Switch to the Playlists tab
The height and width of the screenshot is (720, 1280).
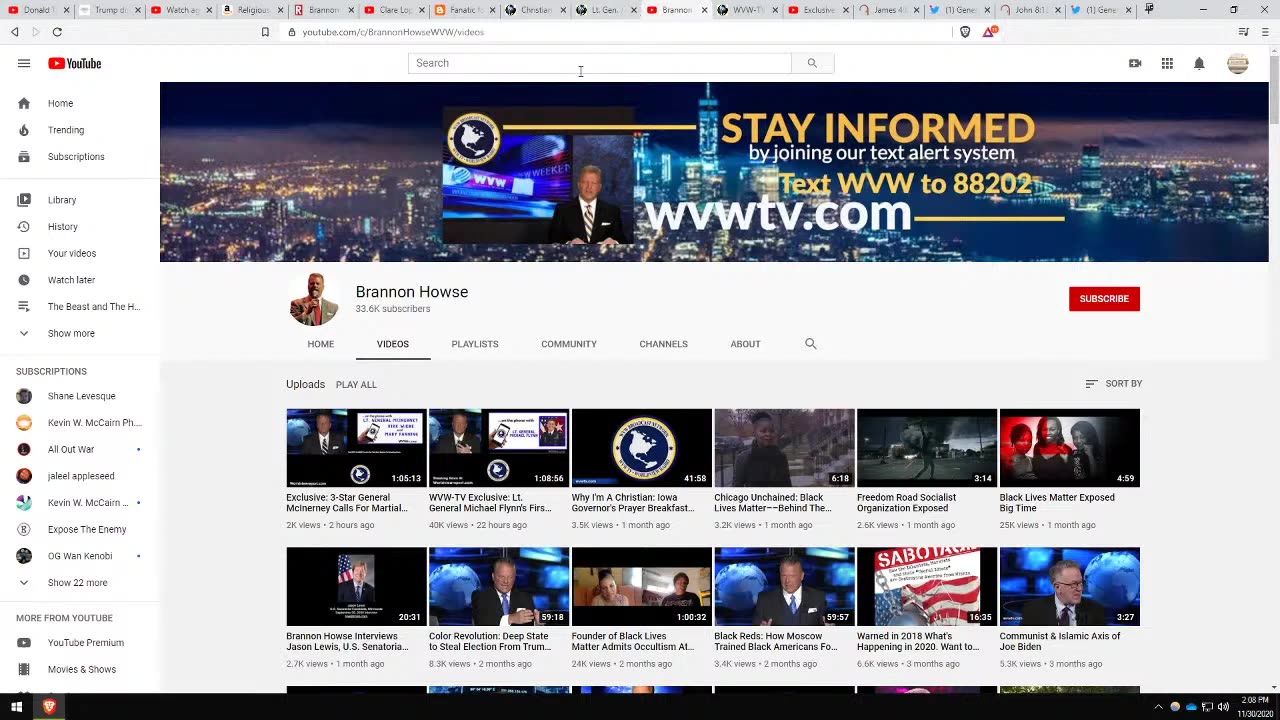tap(475, 344)
